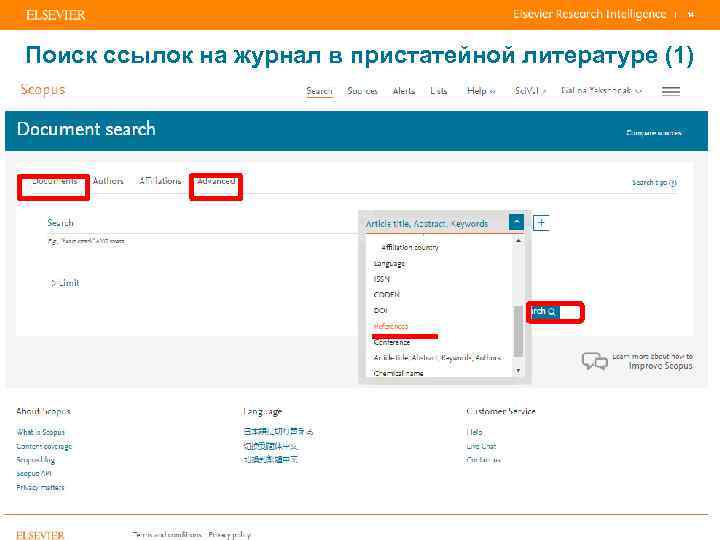Click the Scopus logo
This screenshot has height=540, width=720.
43,90
